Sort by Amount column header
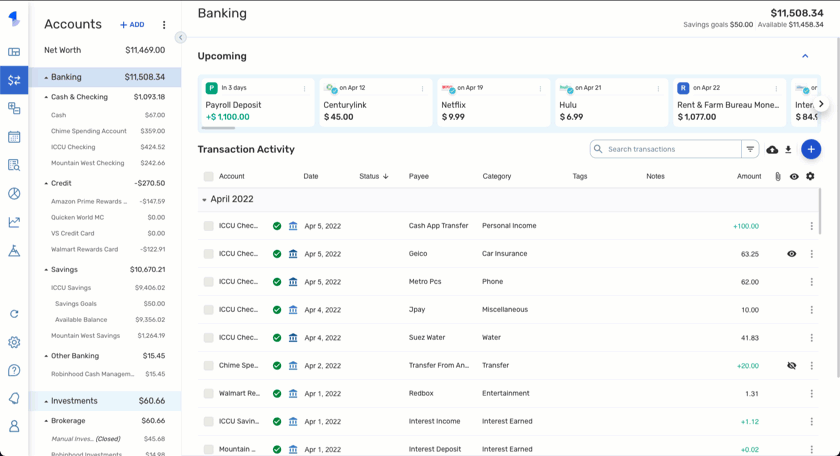The height and width of the screenshot is (456, 840). [x=749, y=176]
